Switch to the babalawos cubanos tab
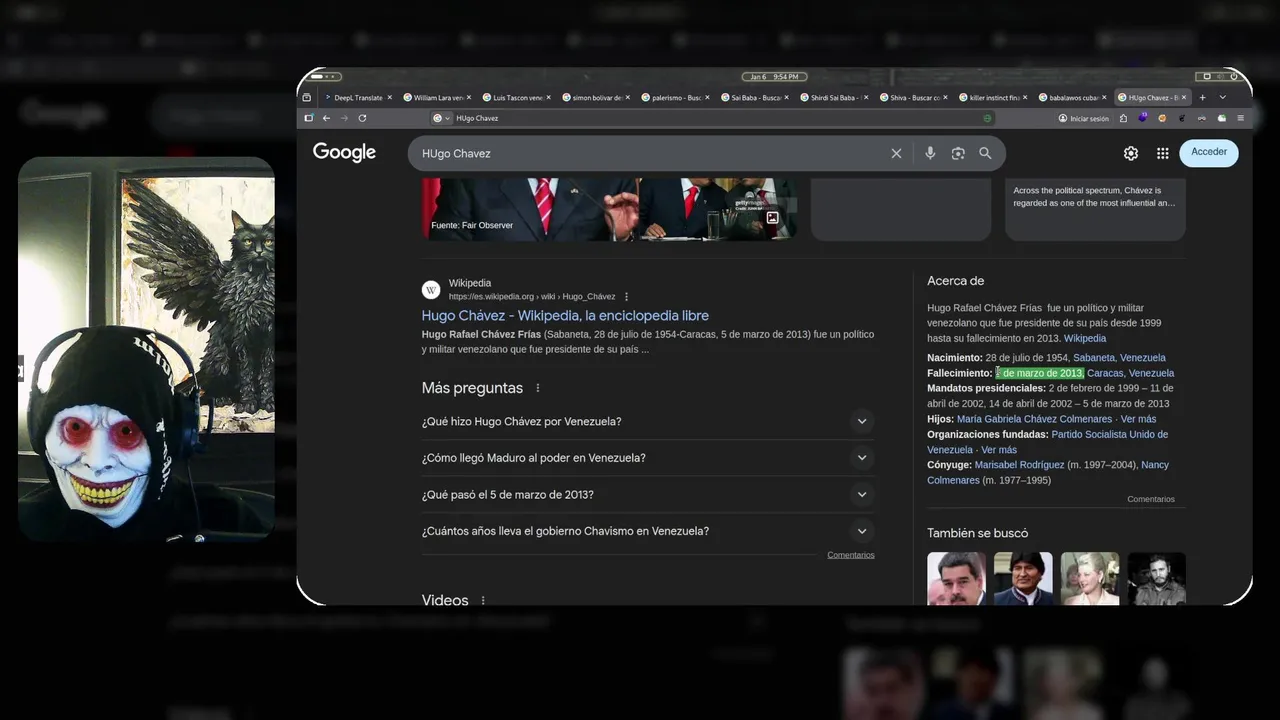The image size is (1280, 720). pos(1072,98)
